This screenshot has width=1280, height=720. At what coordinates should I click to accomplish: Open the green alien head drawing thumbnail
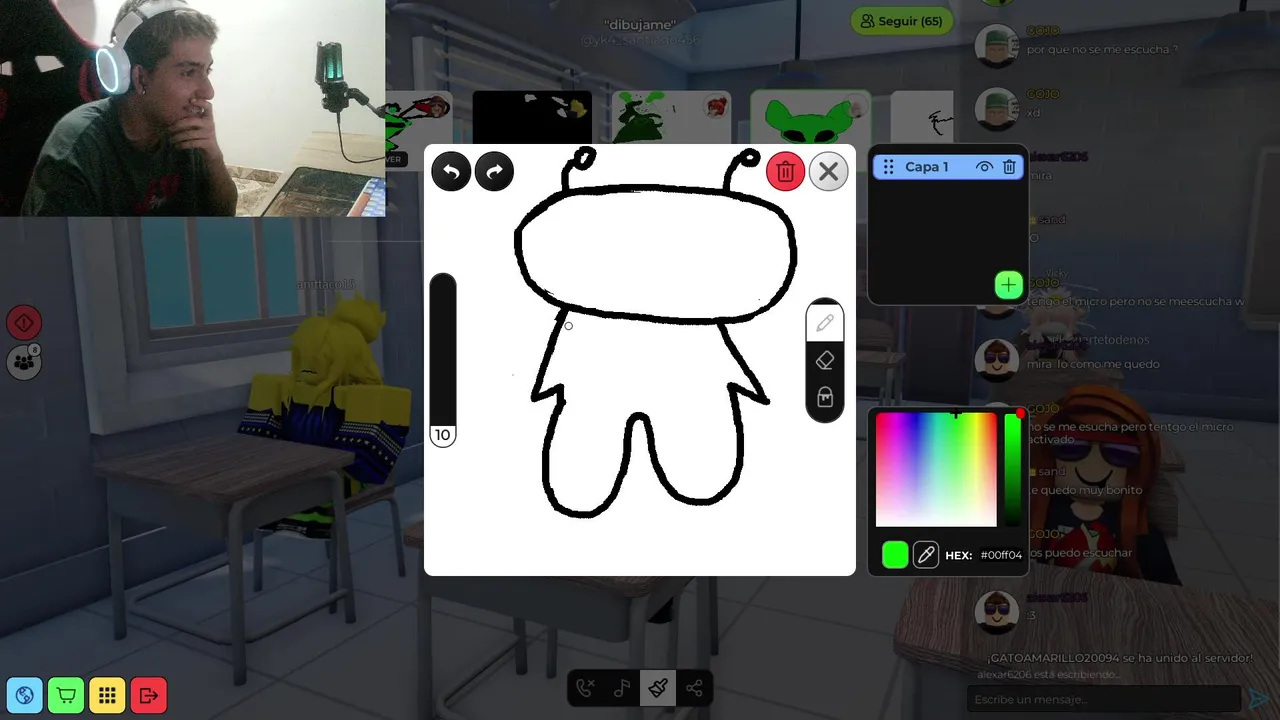pos(810,118)
